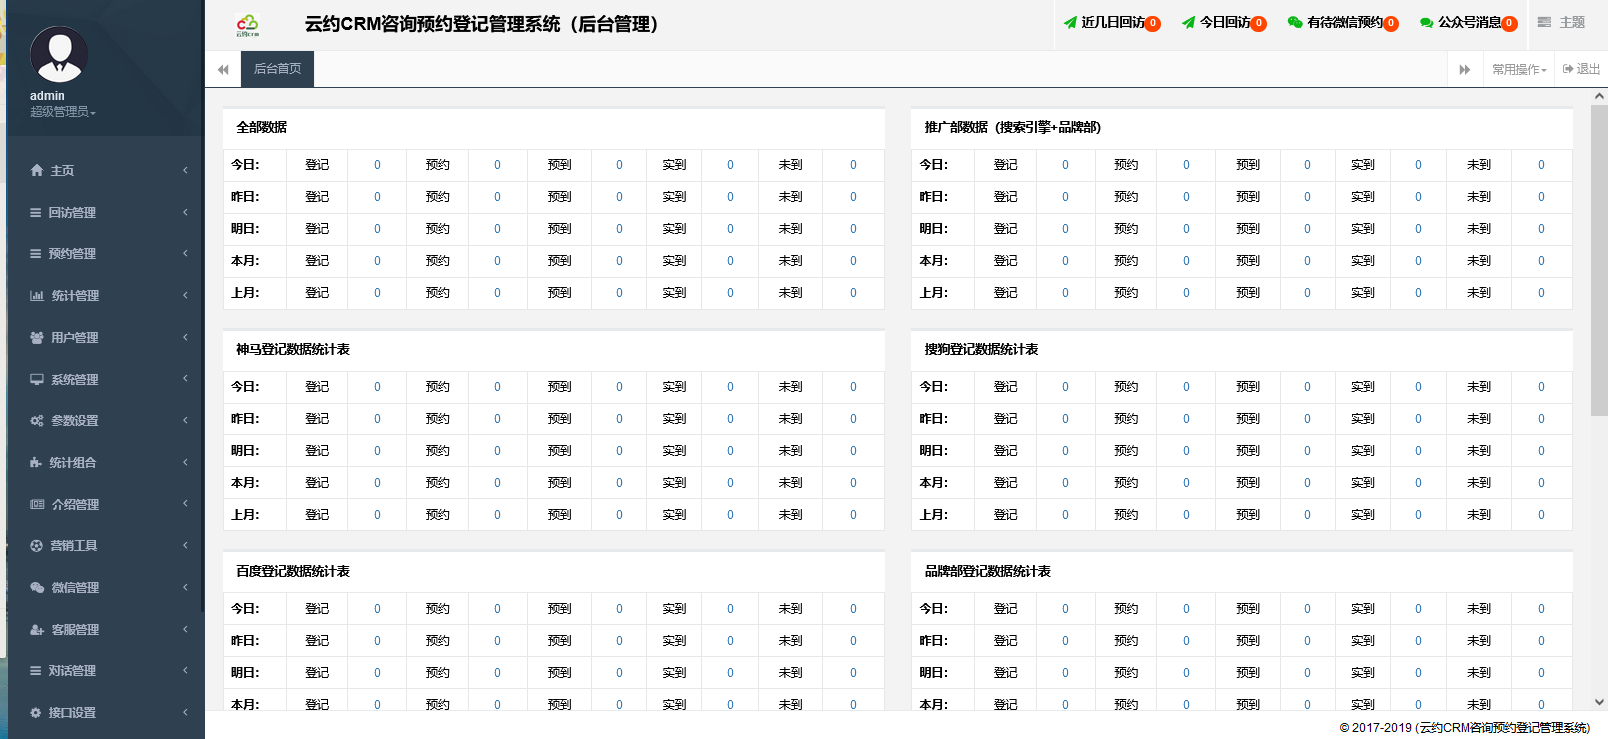Click the double-arrow tab scroll right icon
This screenshot has height=739, width=1608.
pyautogui.click(x=1465, y=70)
